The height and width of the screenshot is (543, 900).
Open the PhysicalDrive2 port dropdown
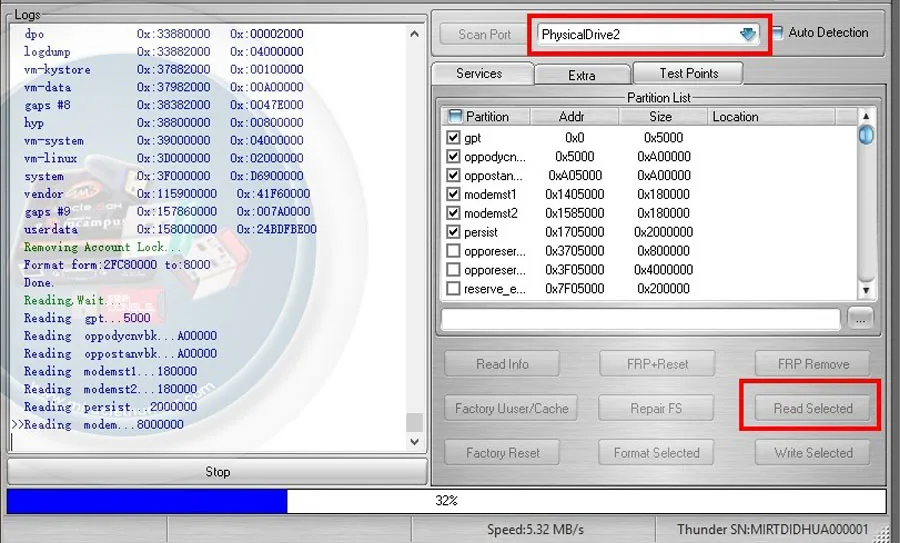[x=747, y=34]
